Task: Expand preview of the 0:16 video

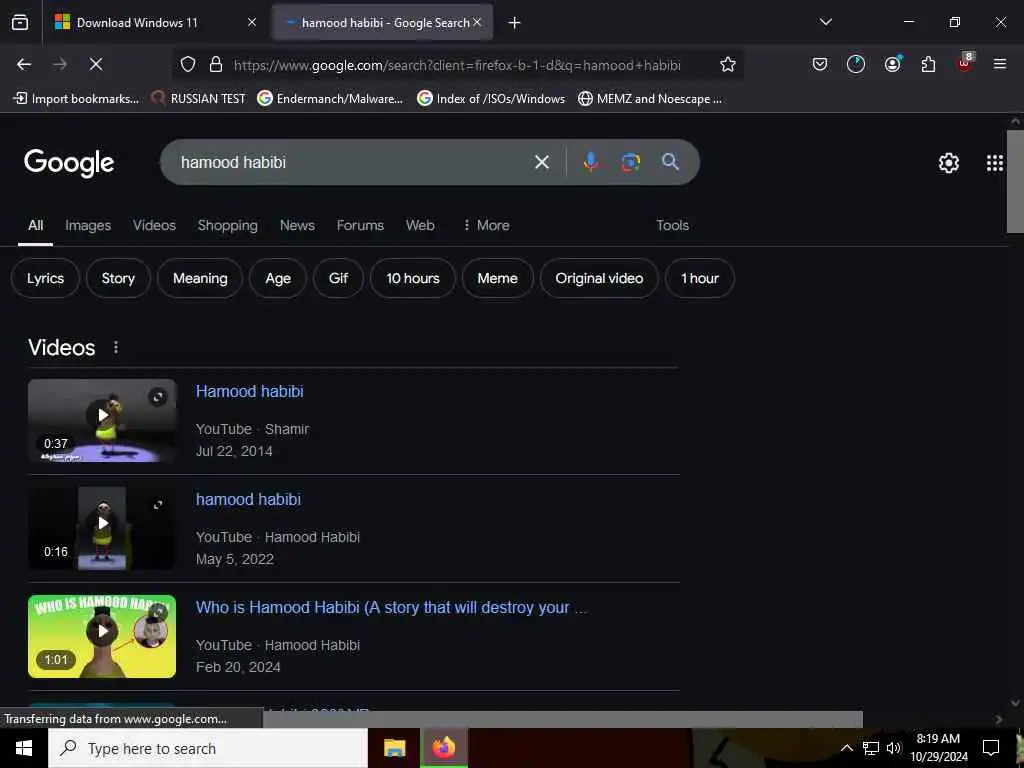Action: 157,505
